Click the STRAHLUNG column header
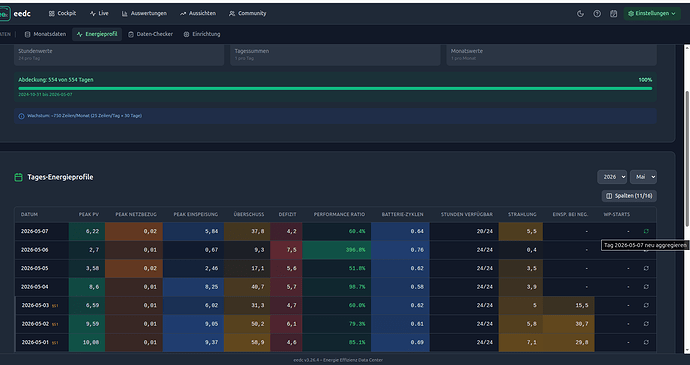Viewport: 690px width, 365px height. pos(522,214)
